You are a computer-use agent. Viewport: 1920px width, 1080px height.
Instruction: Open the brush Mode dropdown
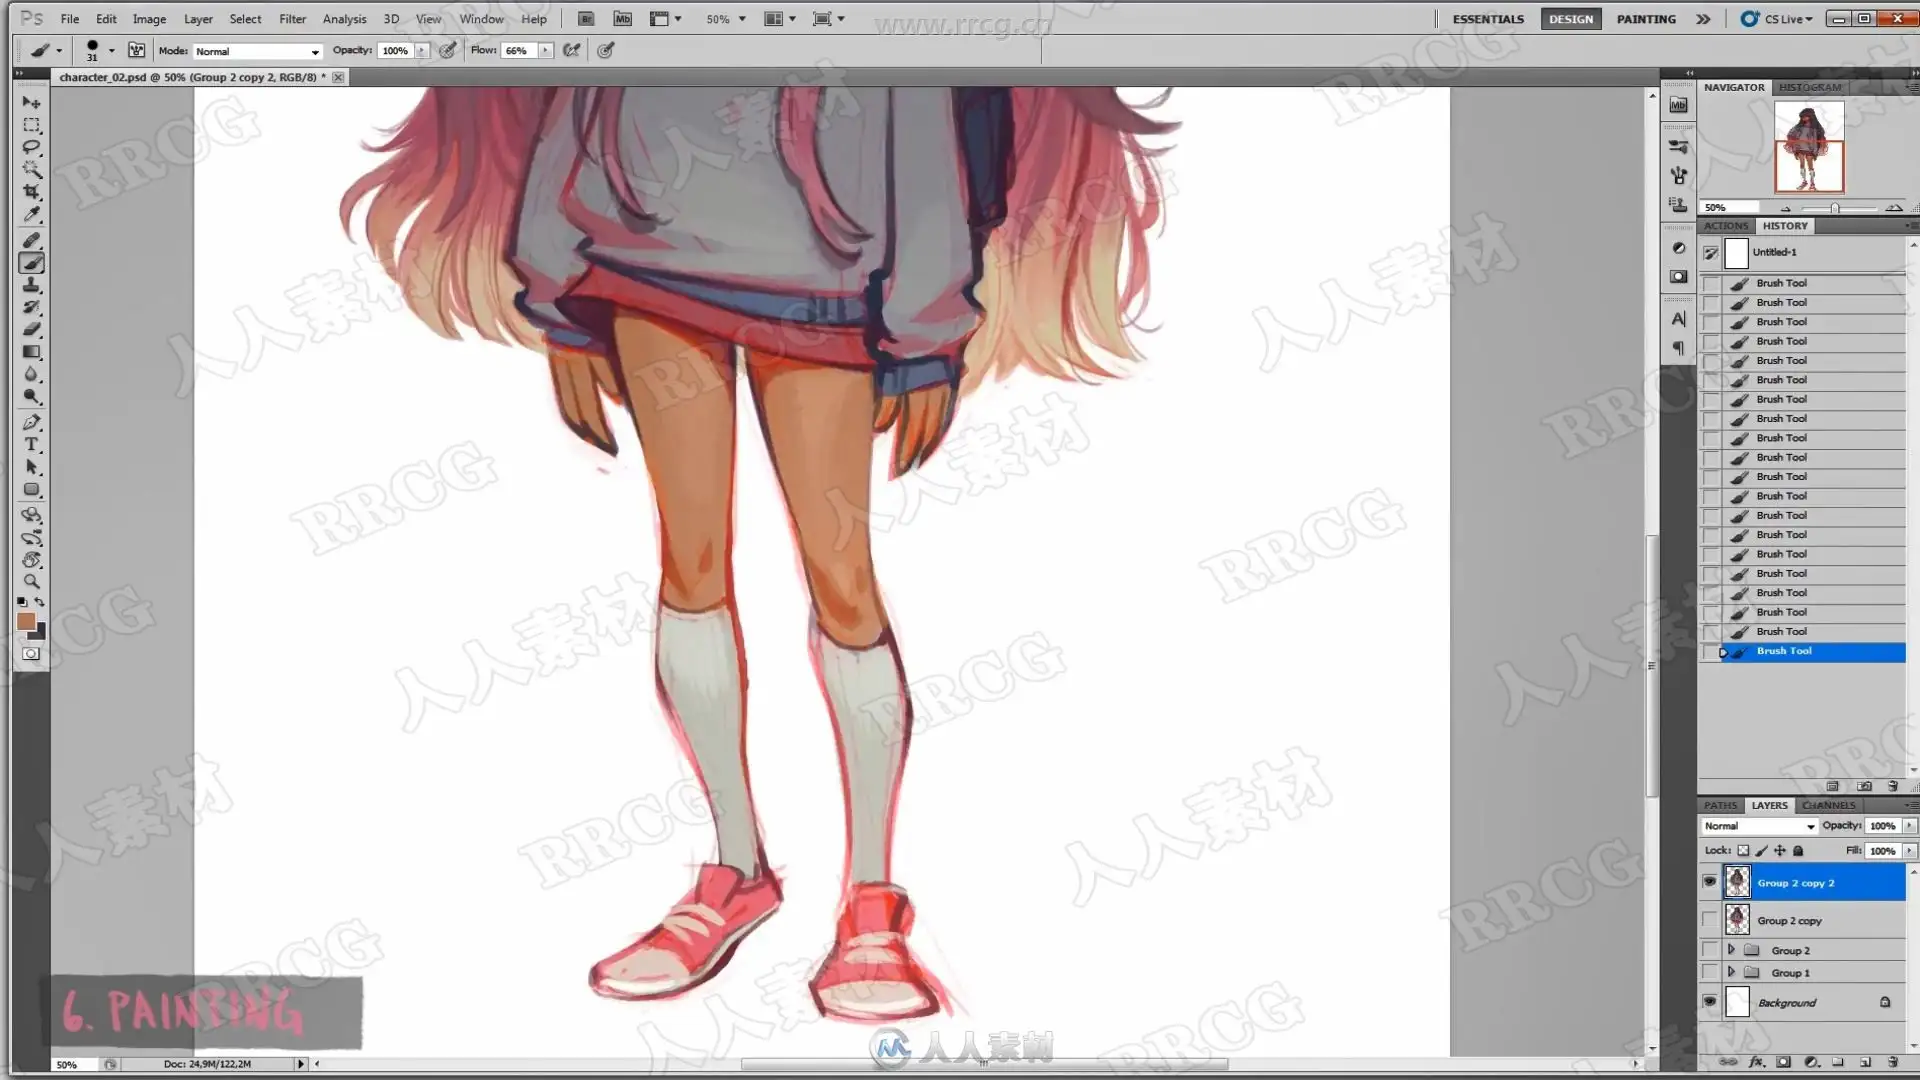pyautogui.click(x=257, y=51)
